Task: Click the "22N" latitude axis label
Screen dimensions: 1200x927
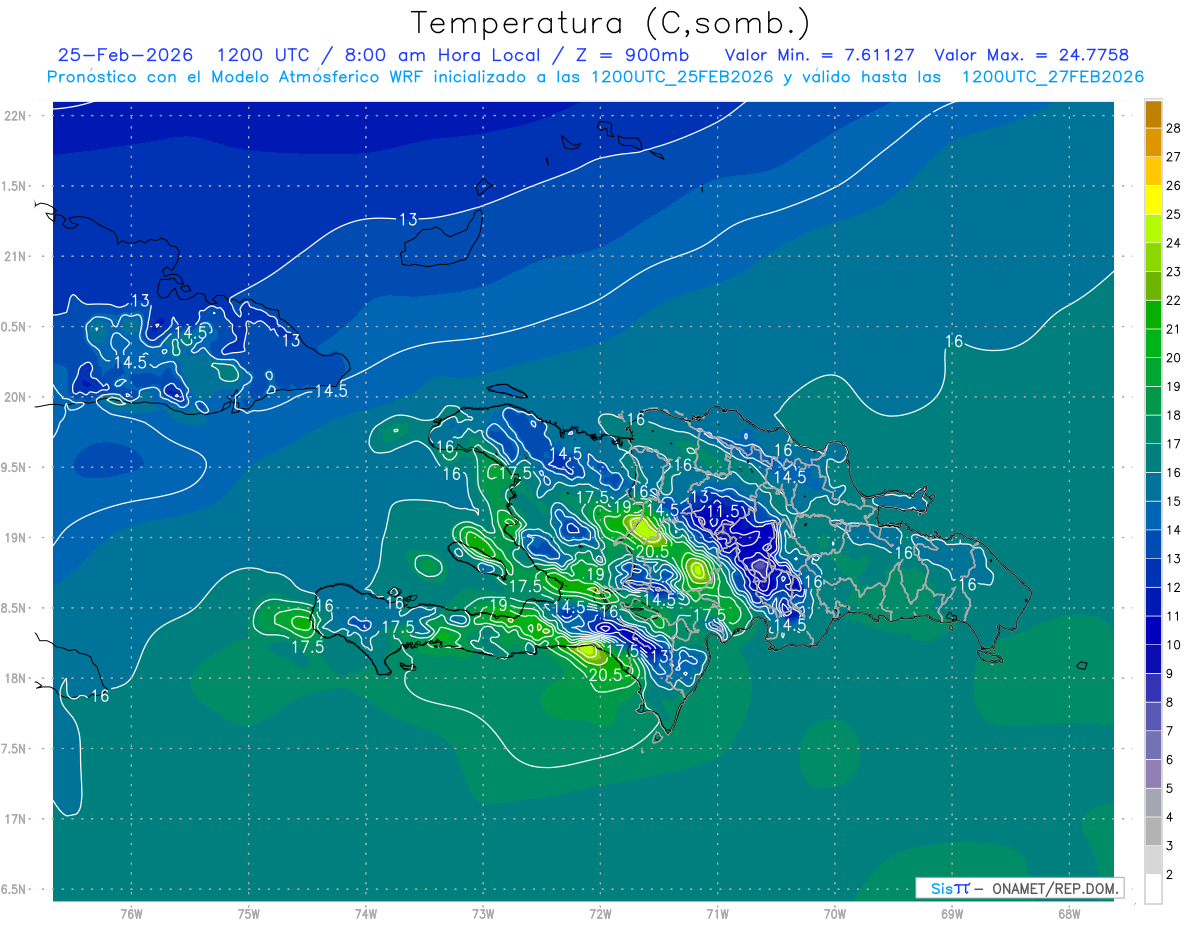Action: point(15,115)
